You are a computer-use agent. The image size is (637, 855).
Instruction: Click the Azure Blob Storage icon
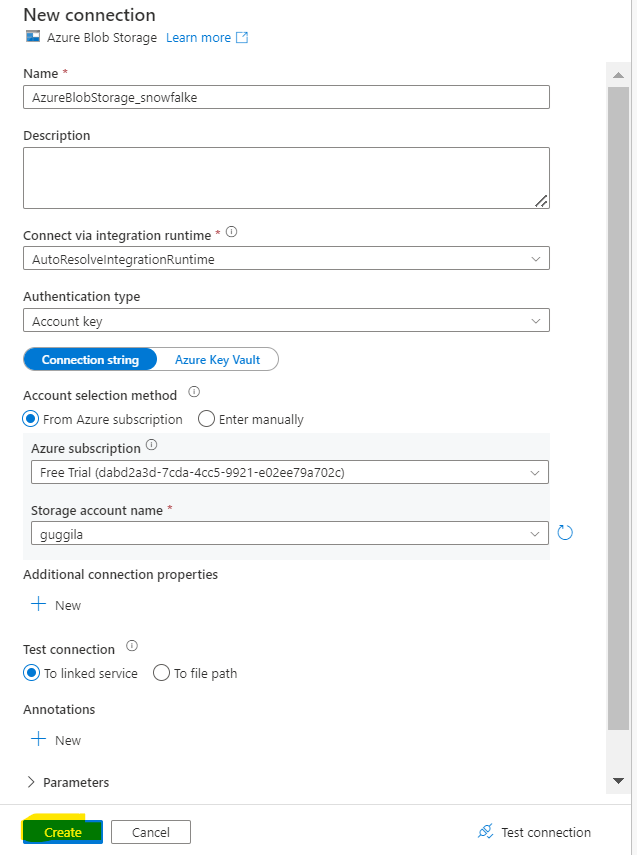(32, 38)
